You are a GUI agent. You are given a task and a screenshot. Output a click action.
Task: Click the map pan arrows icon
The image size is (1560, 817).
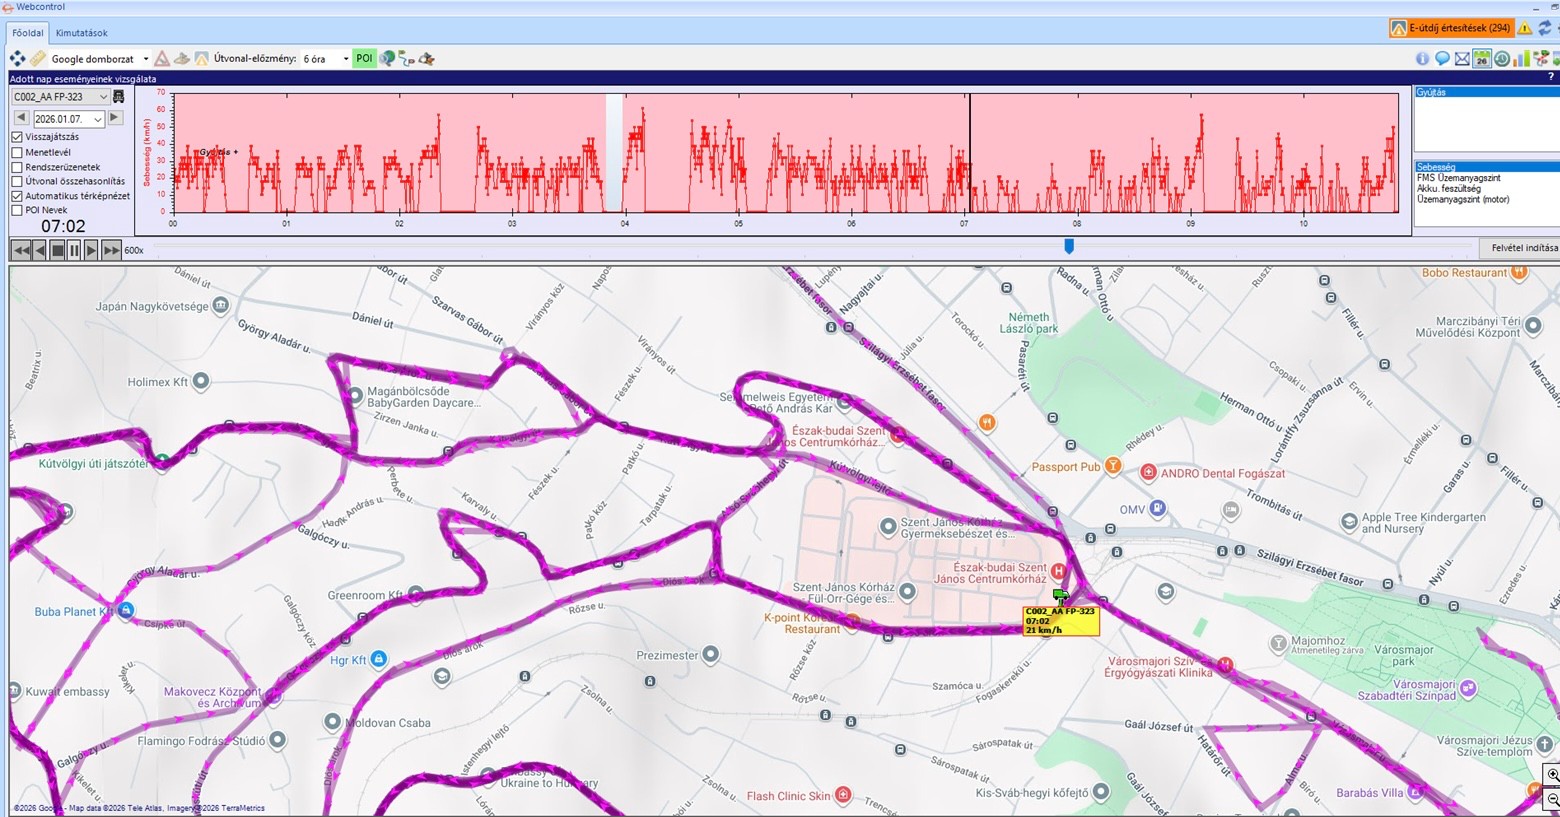(x=17, y=59)
